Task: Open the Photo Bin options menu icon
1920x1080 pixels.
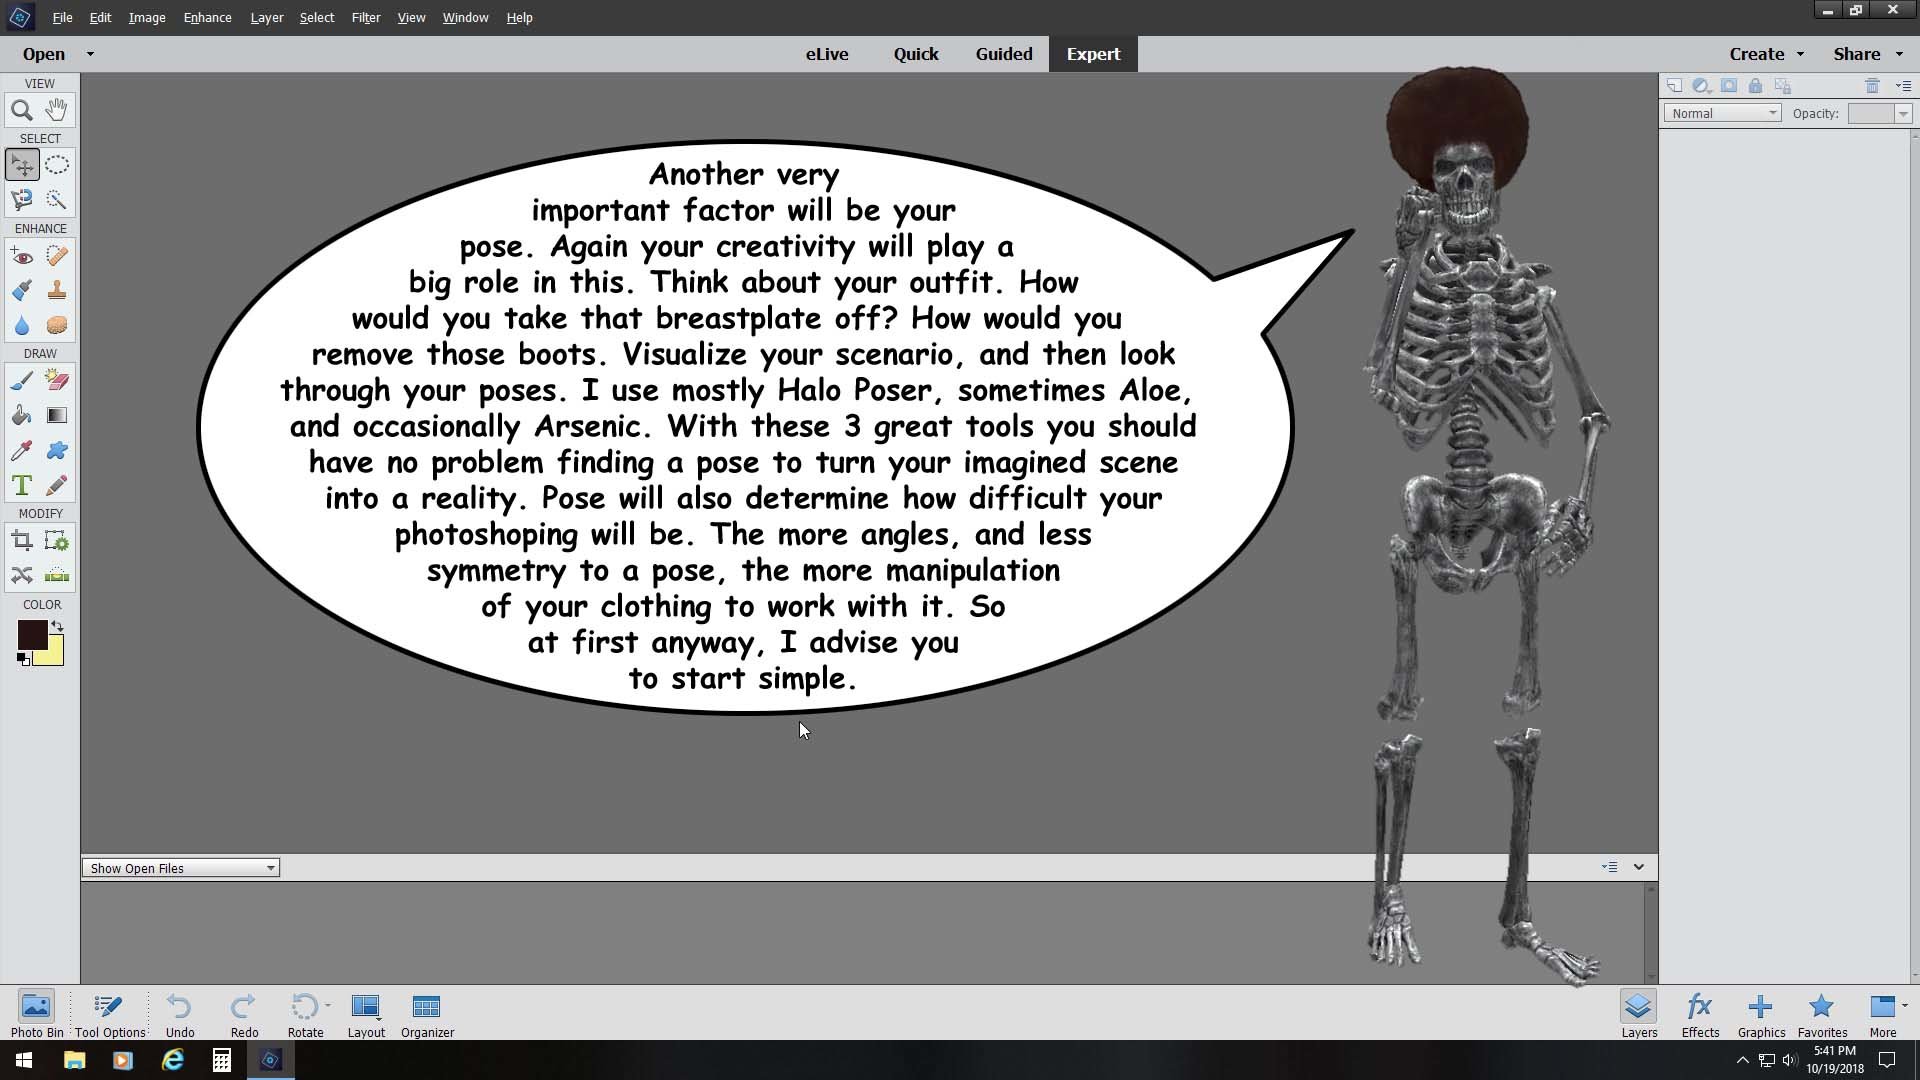Action: (x=1609, y=867)
